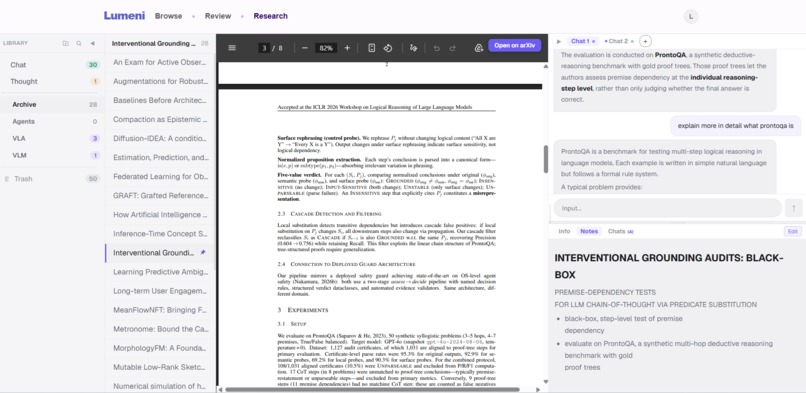Click the PDF horizontal scrollbar
The height and width of the screenshot is (393, 806).
pos(372,389)
